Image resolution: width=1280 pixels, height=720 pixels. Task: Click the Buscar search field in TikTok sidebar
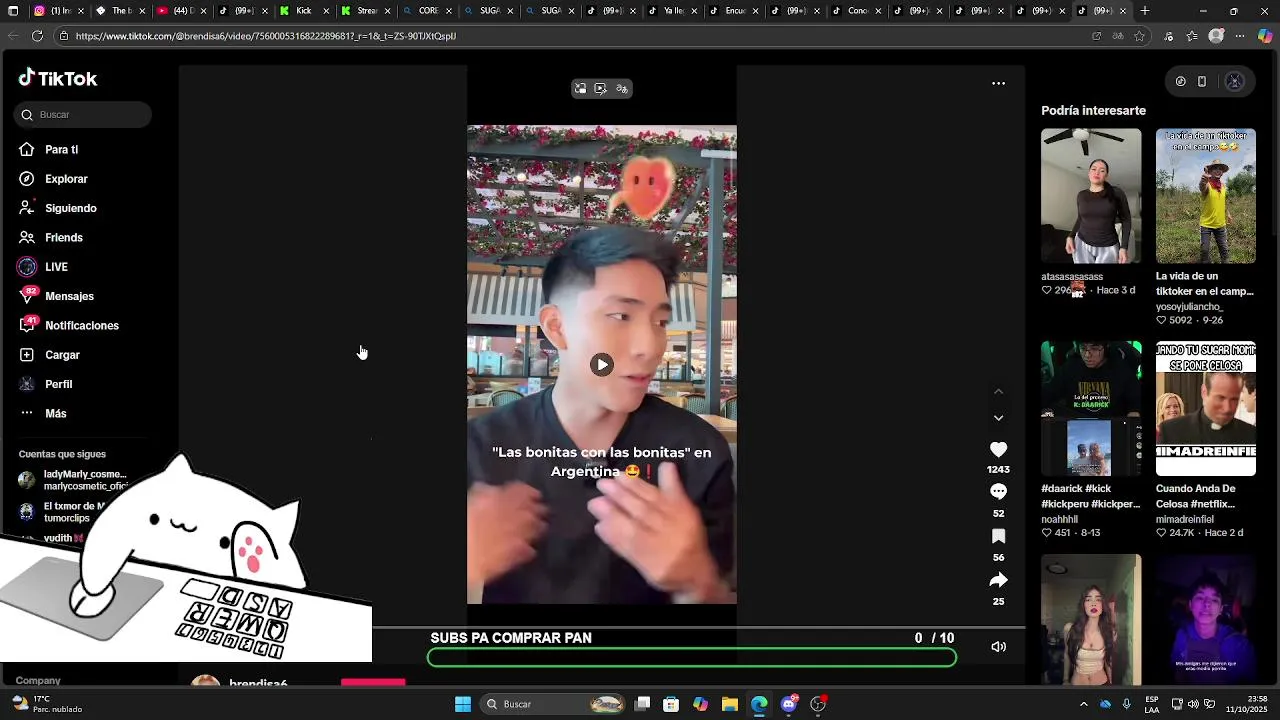[x=83, y=115]
